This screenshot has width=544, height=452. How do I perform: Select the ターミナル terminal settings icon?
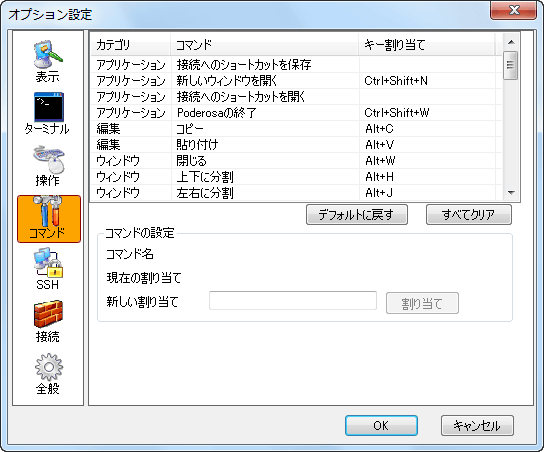48,113
